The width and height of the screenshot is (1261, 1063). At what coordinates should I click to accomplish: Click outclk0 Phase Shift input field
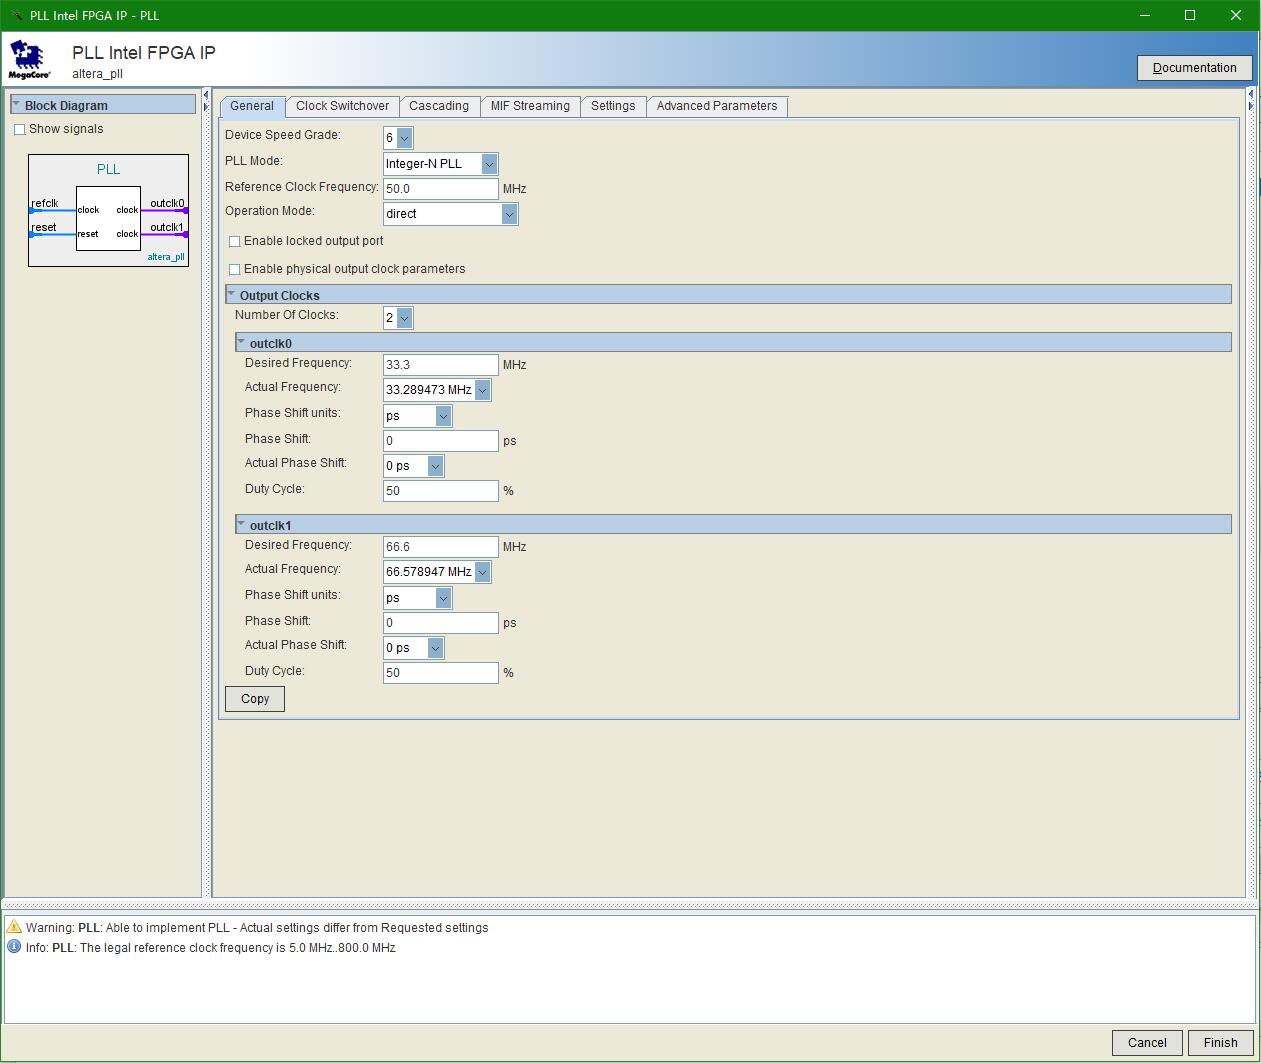tap(440, 440)
